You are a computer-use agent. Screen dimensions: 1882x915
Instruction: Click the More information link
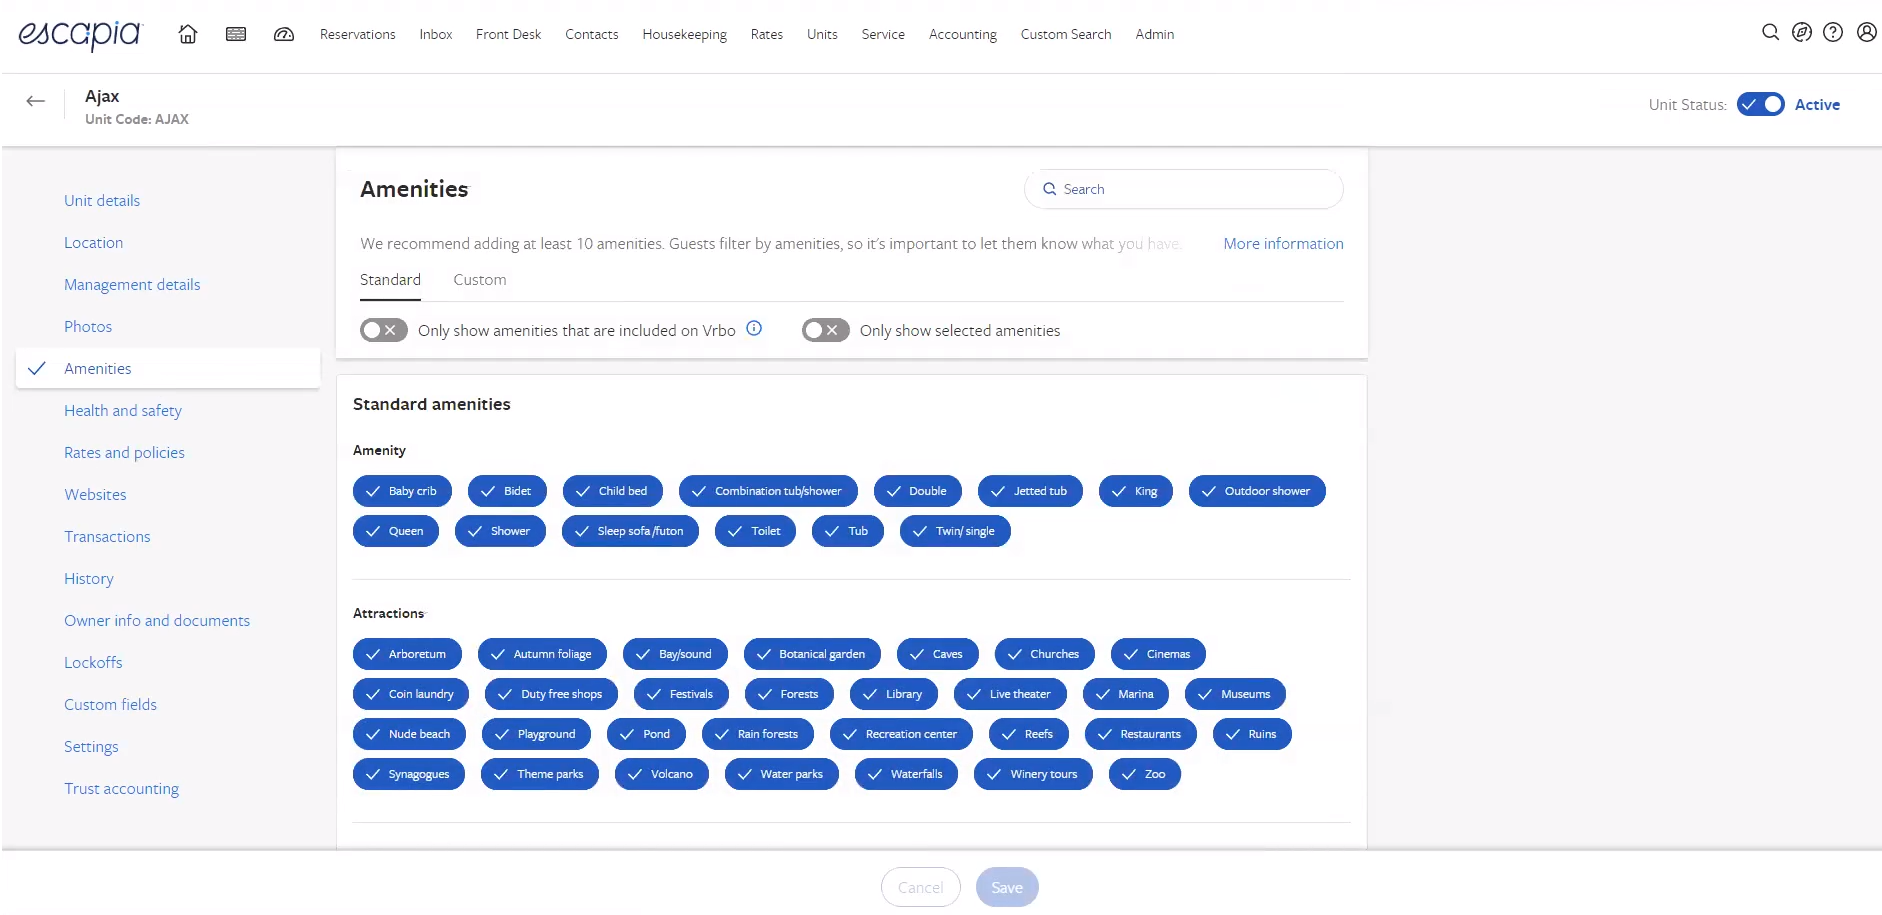click(1283, 244)
